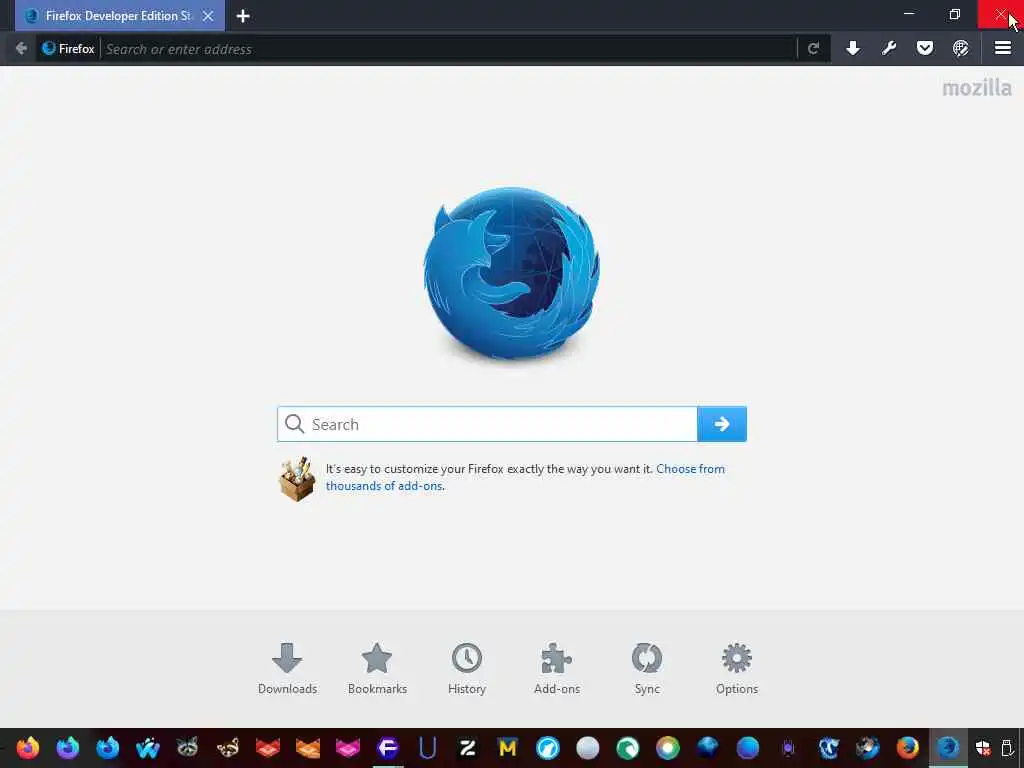
Task: Open Options from the start page launcher
Action: pos(737,669)
